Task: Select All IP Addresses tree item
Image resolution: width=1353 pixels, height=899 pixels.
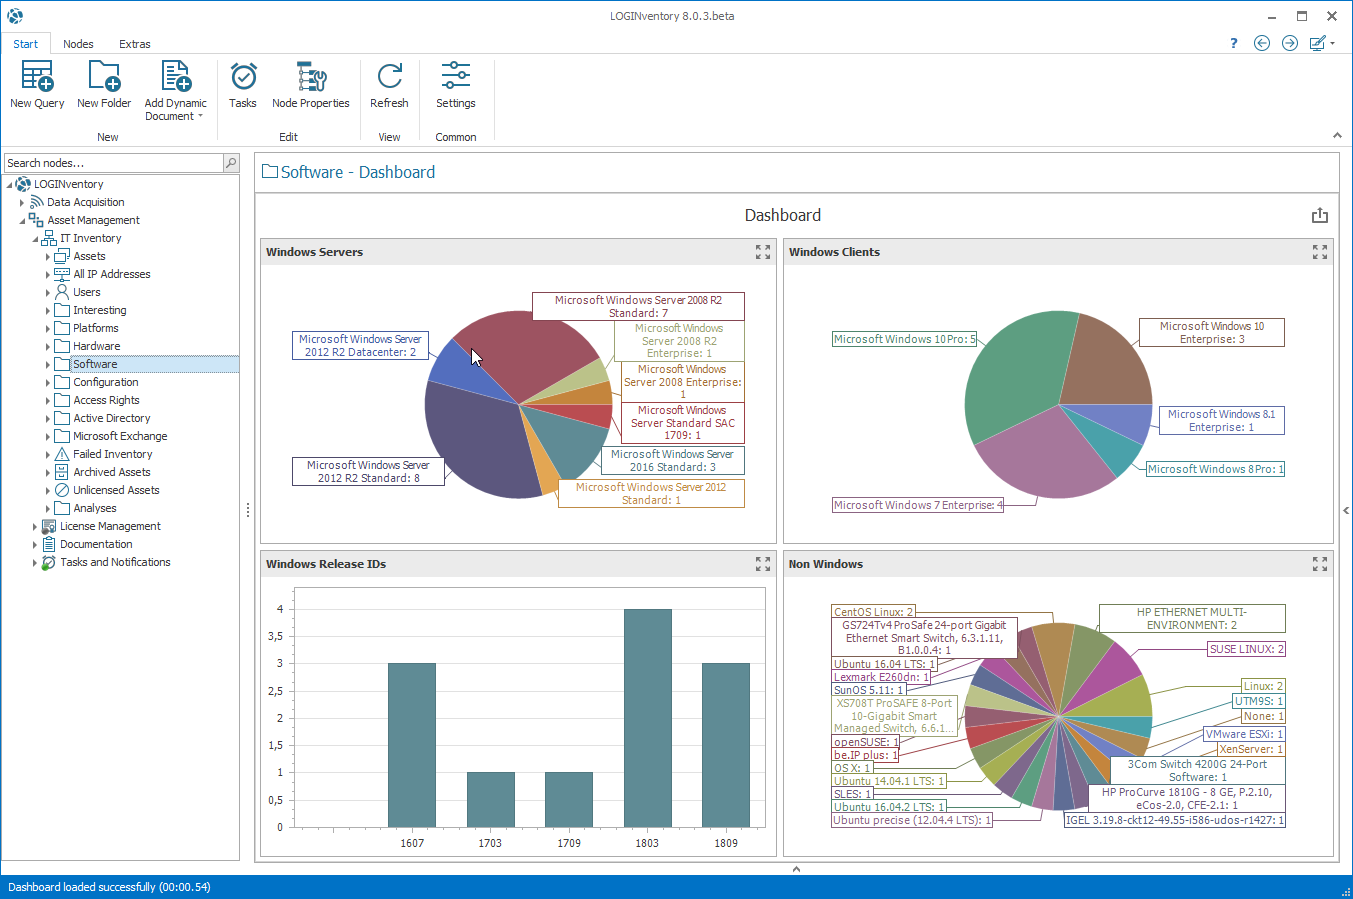Action: tap(112, 274)
